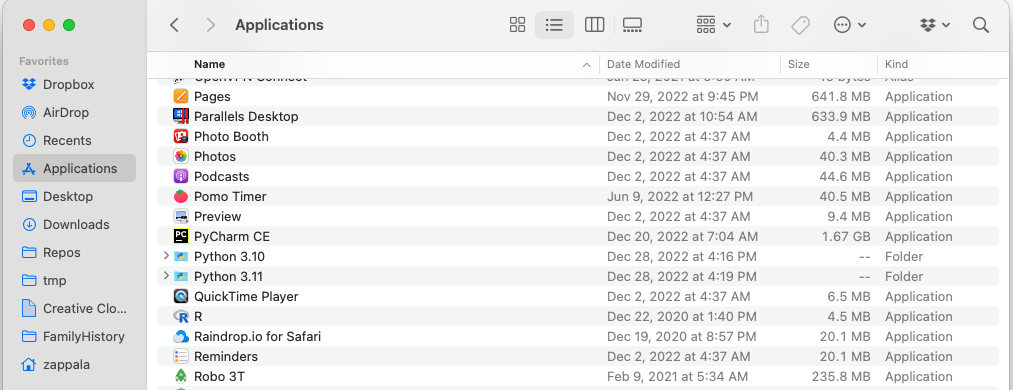Expand the Python 3.11 folder
The width and height of the screenshot is (1013, 390).
(166, 276)
